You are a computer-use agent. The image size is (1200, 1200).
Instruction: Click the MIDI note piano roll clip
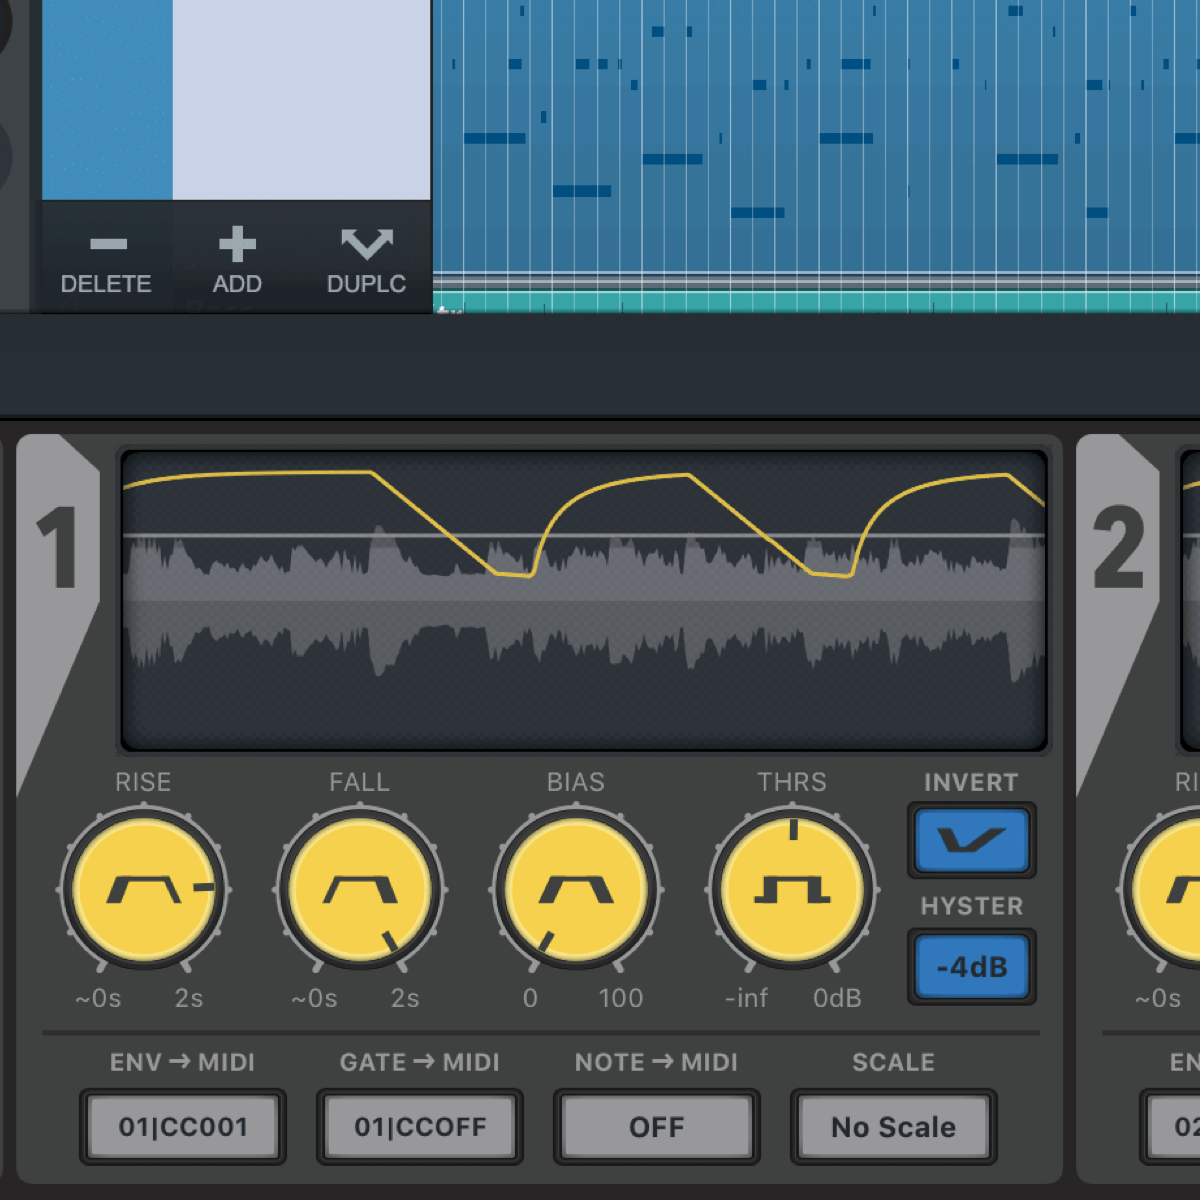point(815,135)
